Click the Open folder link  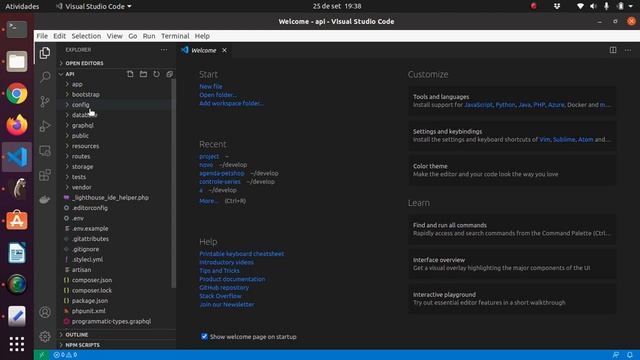click(218, 95)
